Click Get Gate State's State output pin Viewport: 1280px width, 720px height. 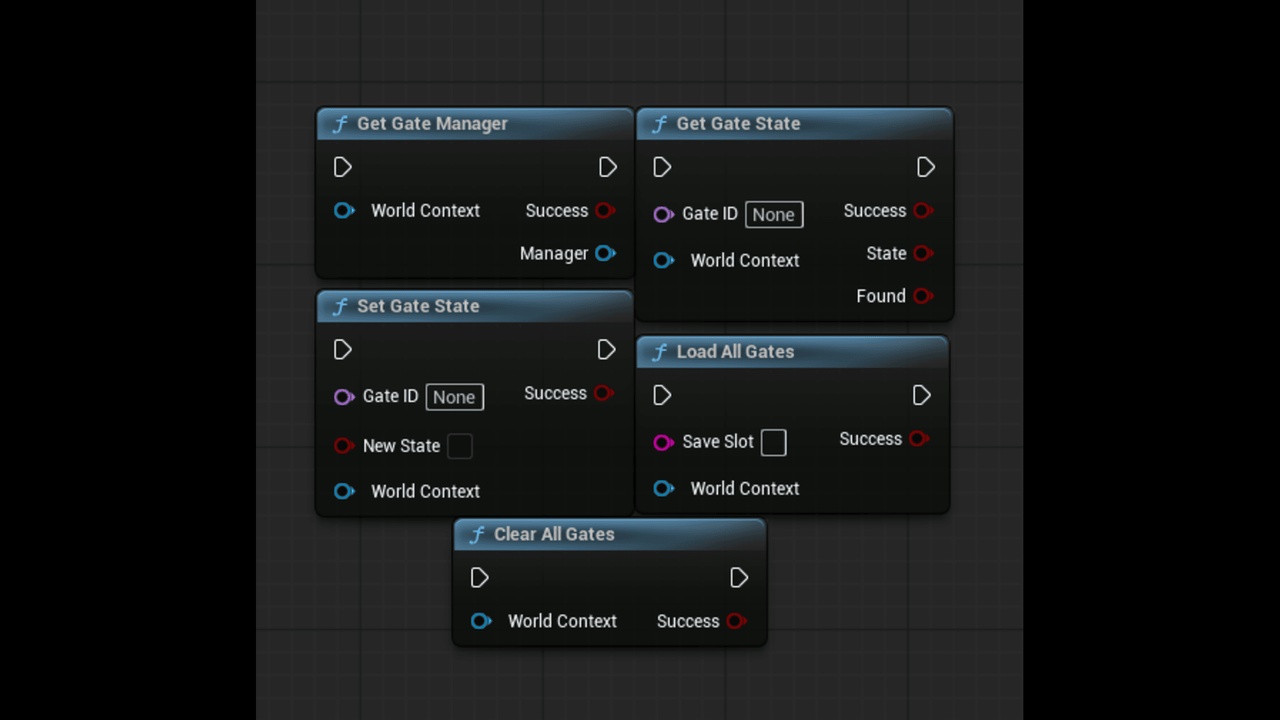(923, 253)
